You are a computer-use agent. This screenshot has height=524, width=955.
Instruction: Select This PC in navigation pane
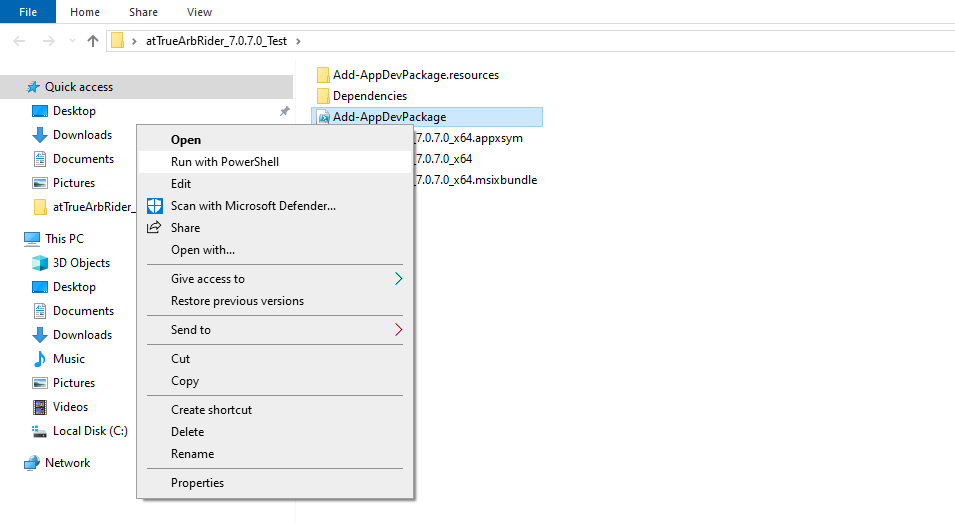(64, 239)
